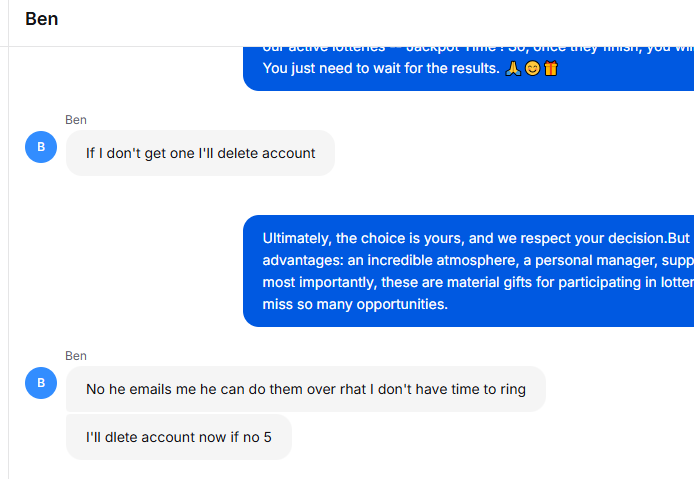Click the Ben sender name above "If I don't get one"
This screenshot has height=479, width=694.
tap(76, 120)
